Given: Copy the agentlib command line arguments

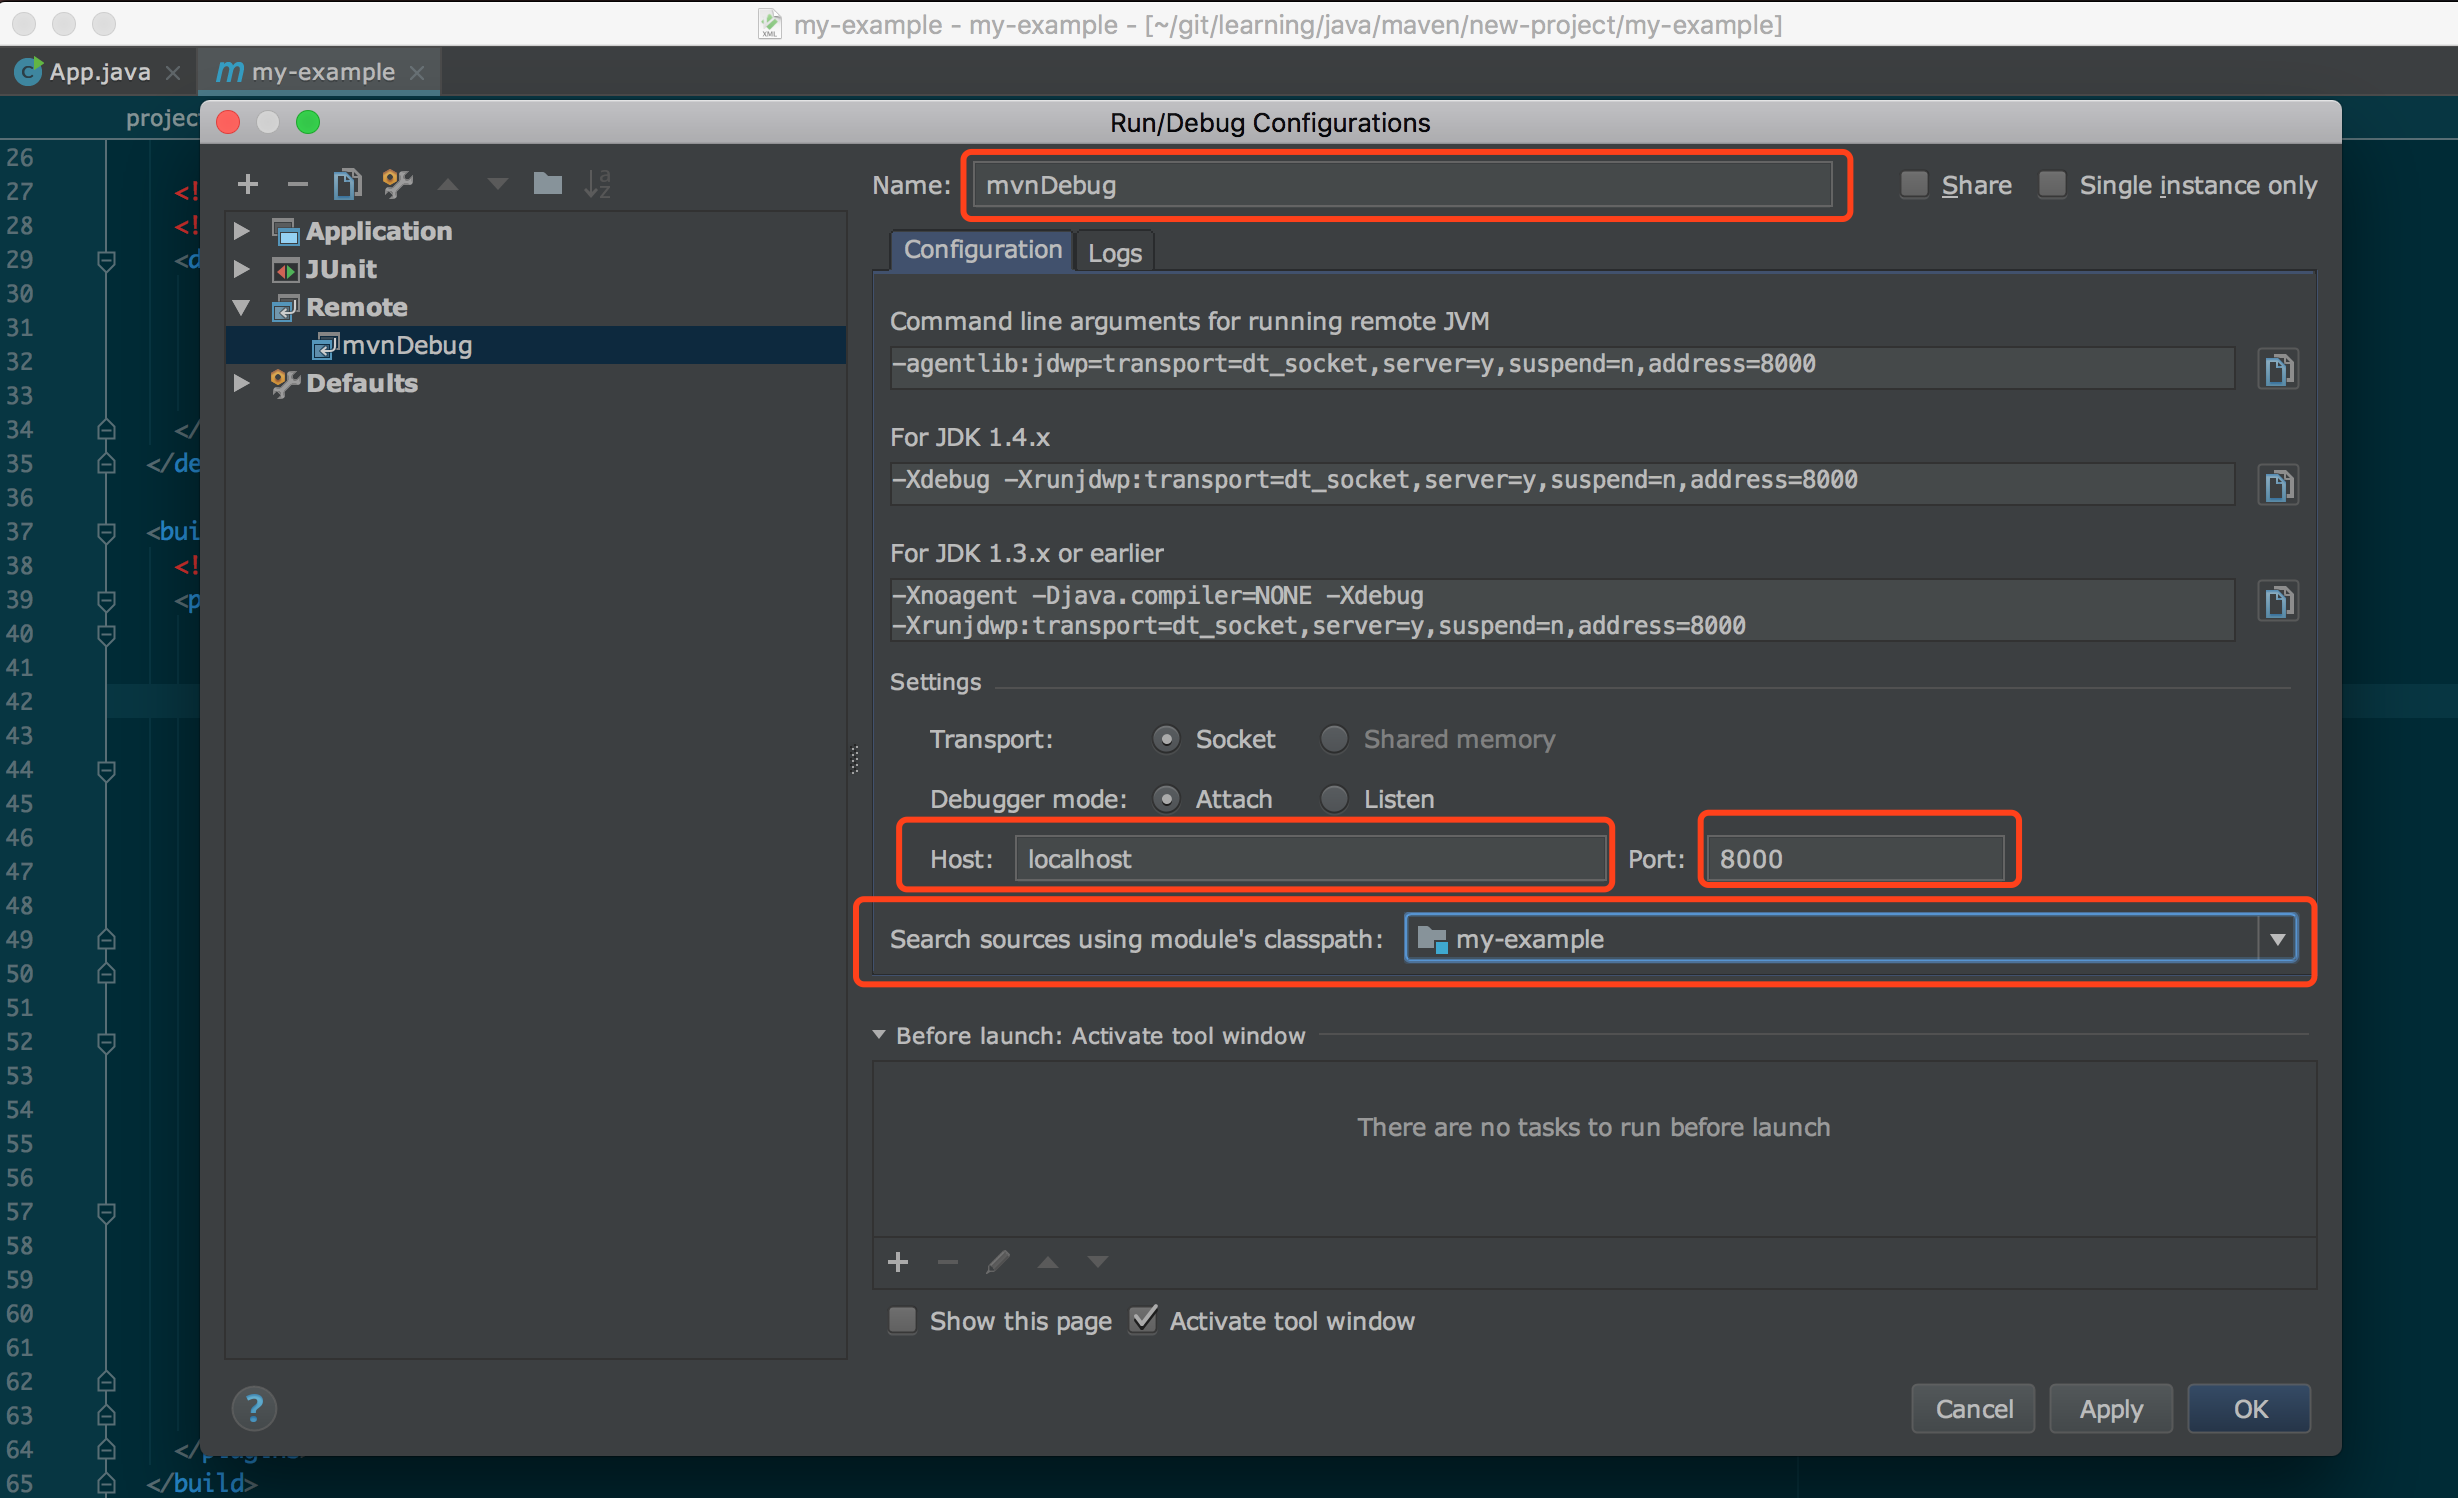Looking at the screenshot, I should (2278, 369).
